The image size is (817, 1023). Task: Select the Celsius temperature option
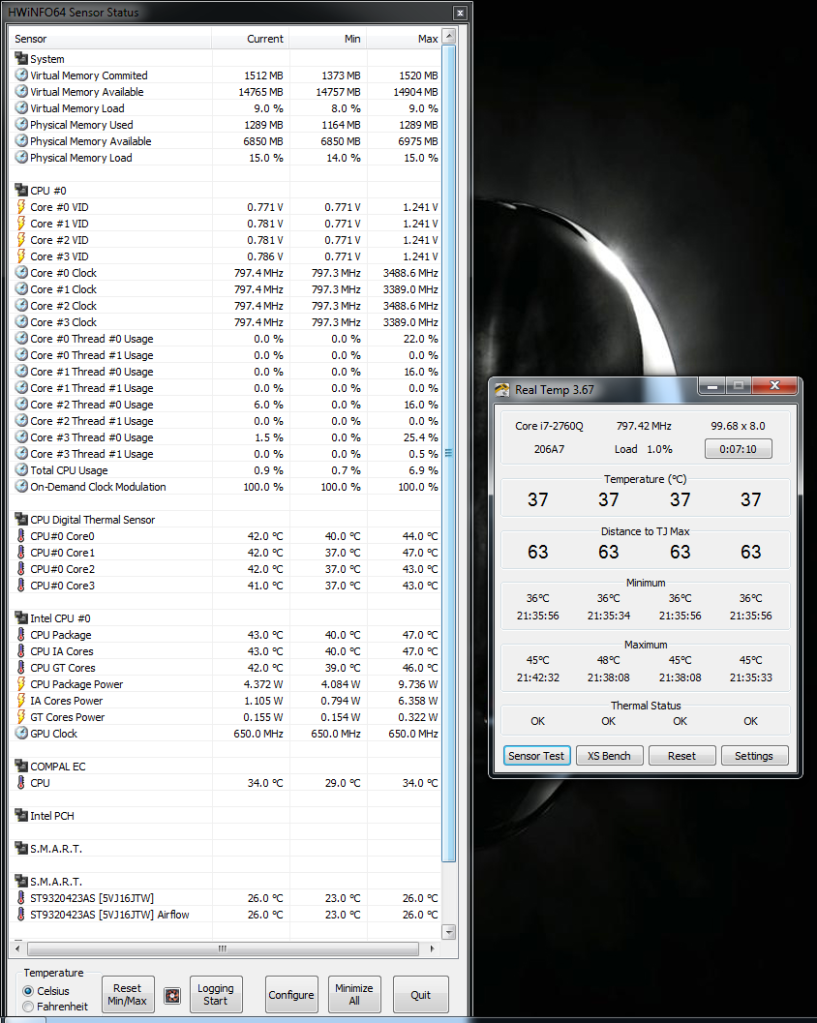[28, 991]
